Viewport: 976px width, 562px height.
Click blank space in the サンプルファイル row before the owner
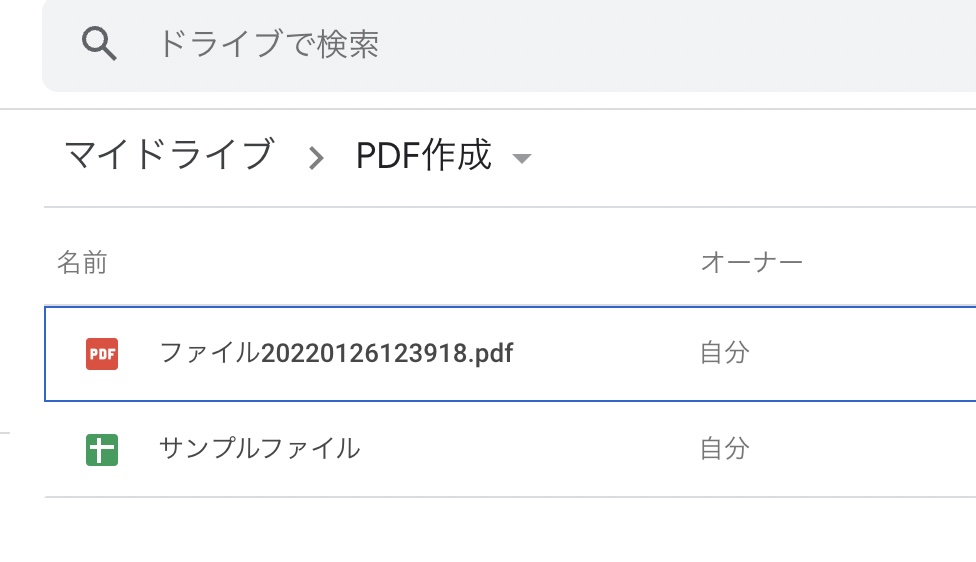[530, 449]
